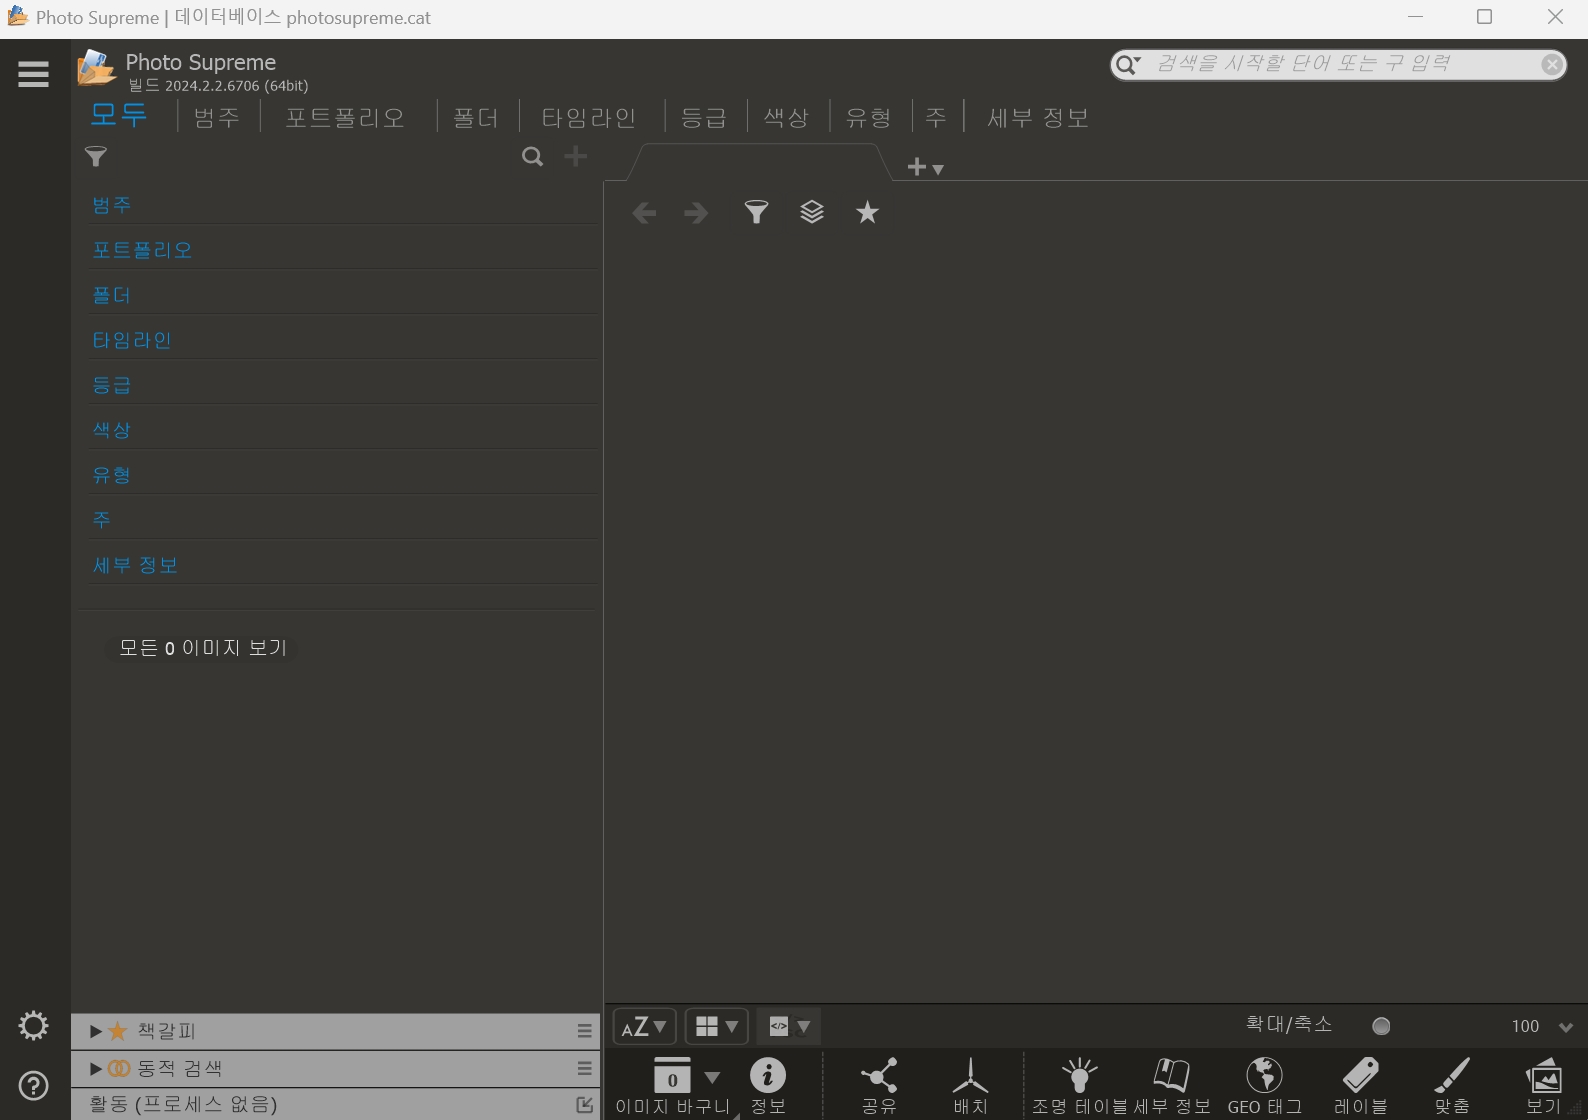Open the 조명 테이블 light table

[1079, 1085]
